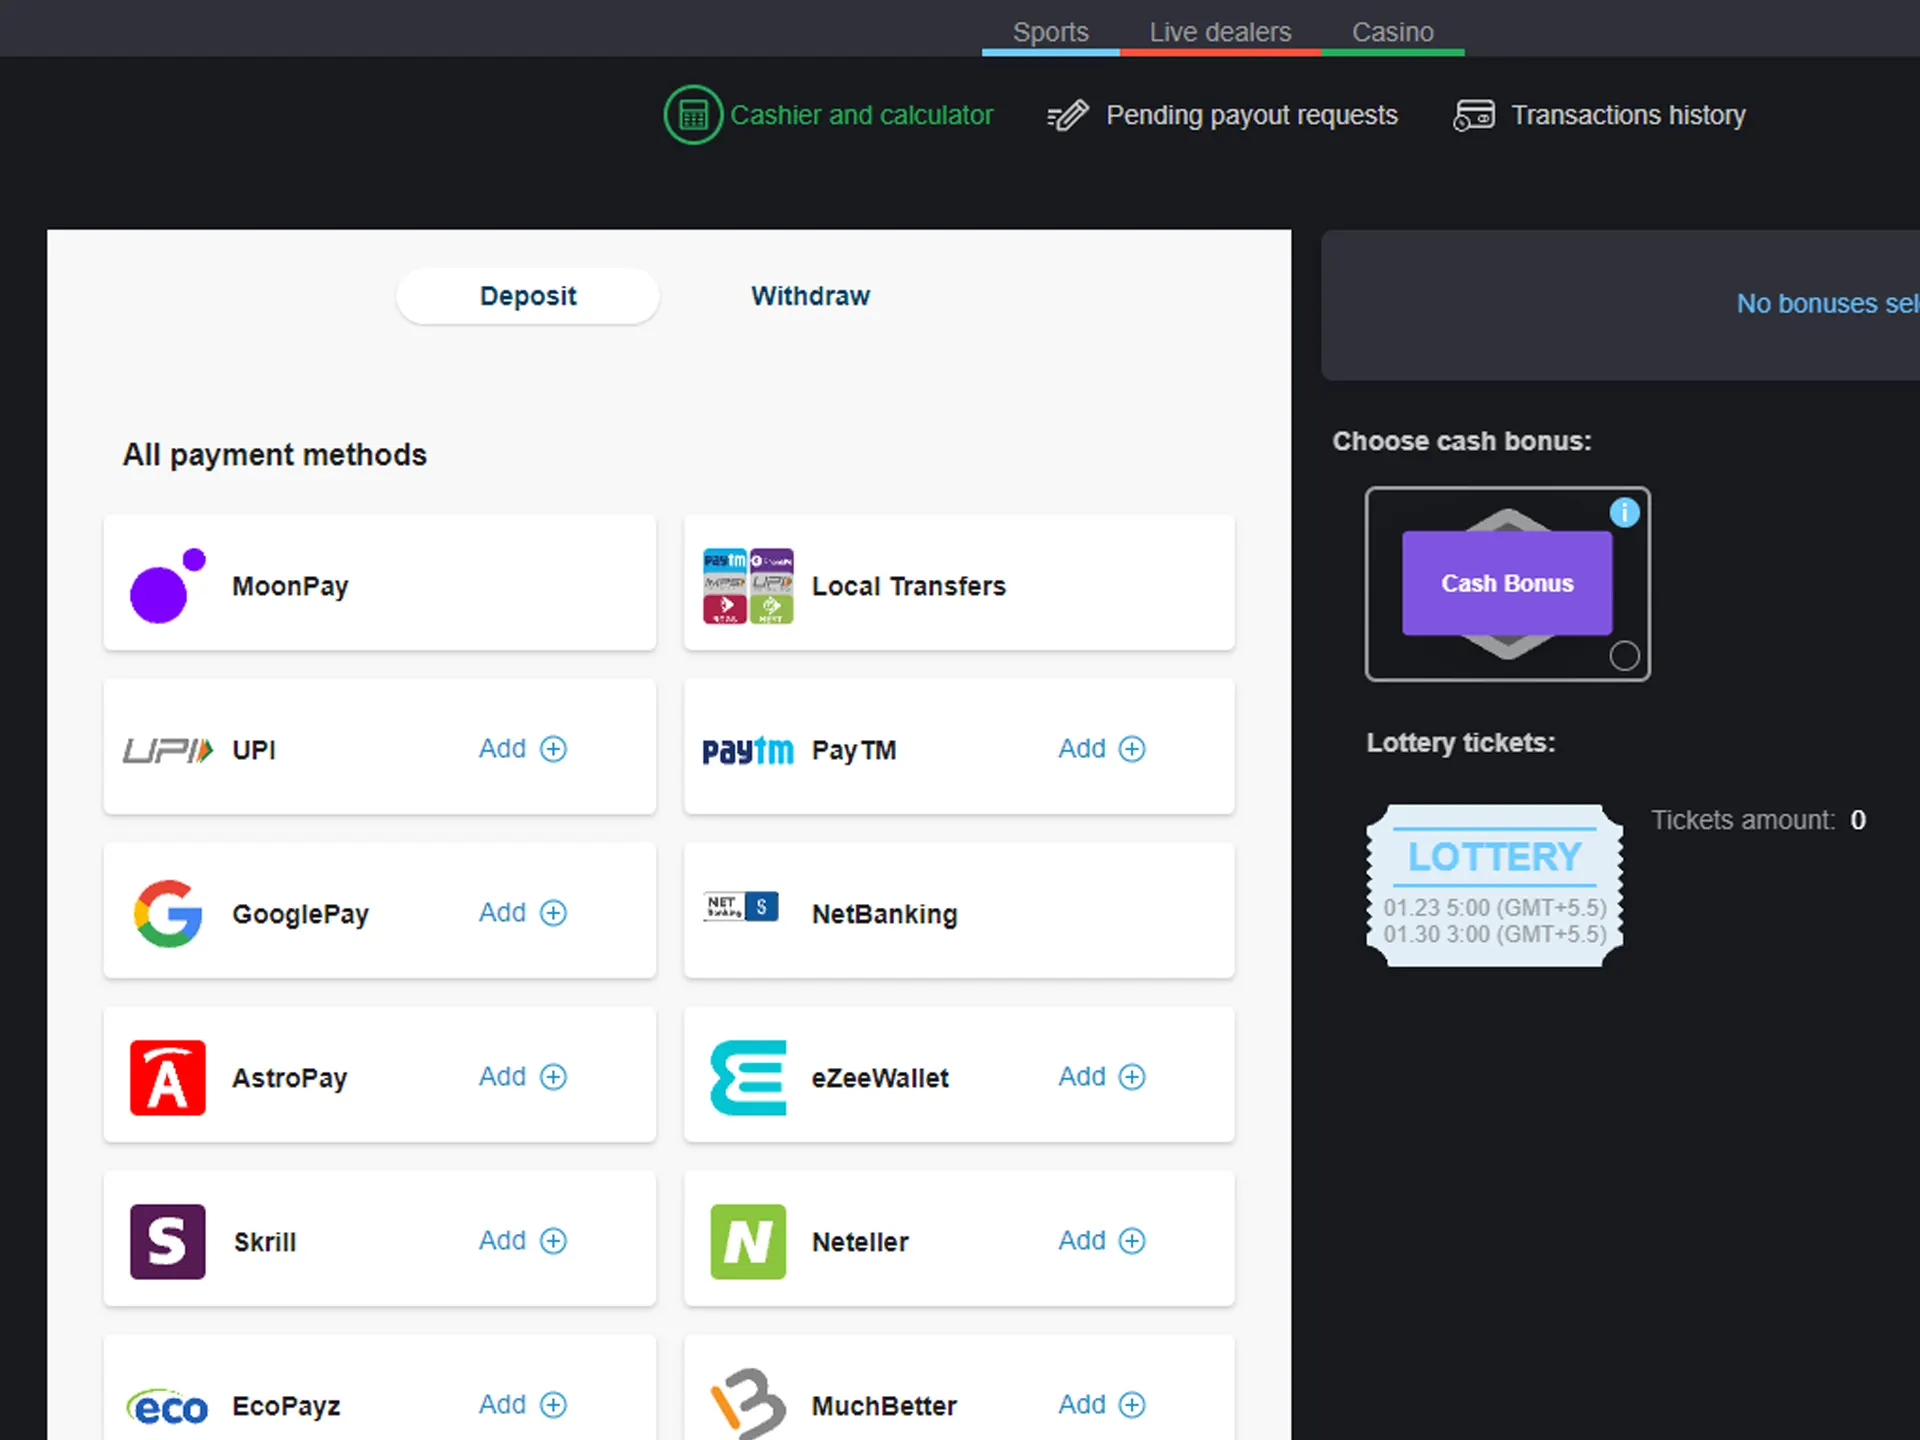The height and width of the screenshot is (1440, 1920).
Task: Click Add link for UPI
Action: click(x=502, y=749)
